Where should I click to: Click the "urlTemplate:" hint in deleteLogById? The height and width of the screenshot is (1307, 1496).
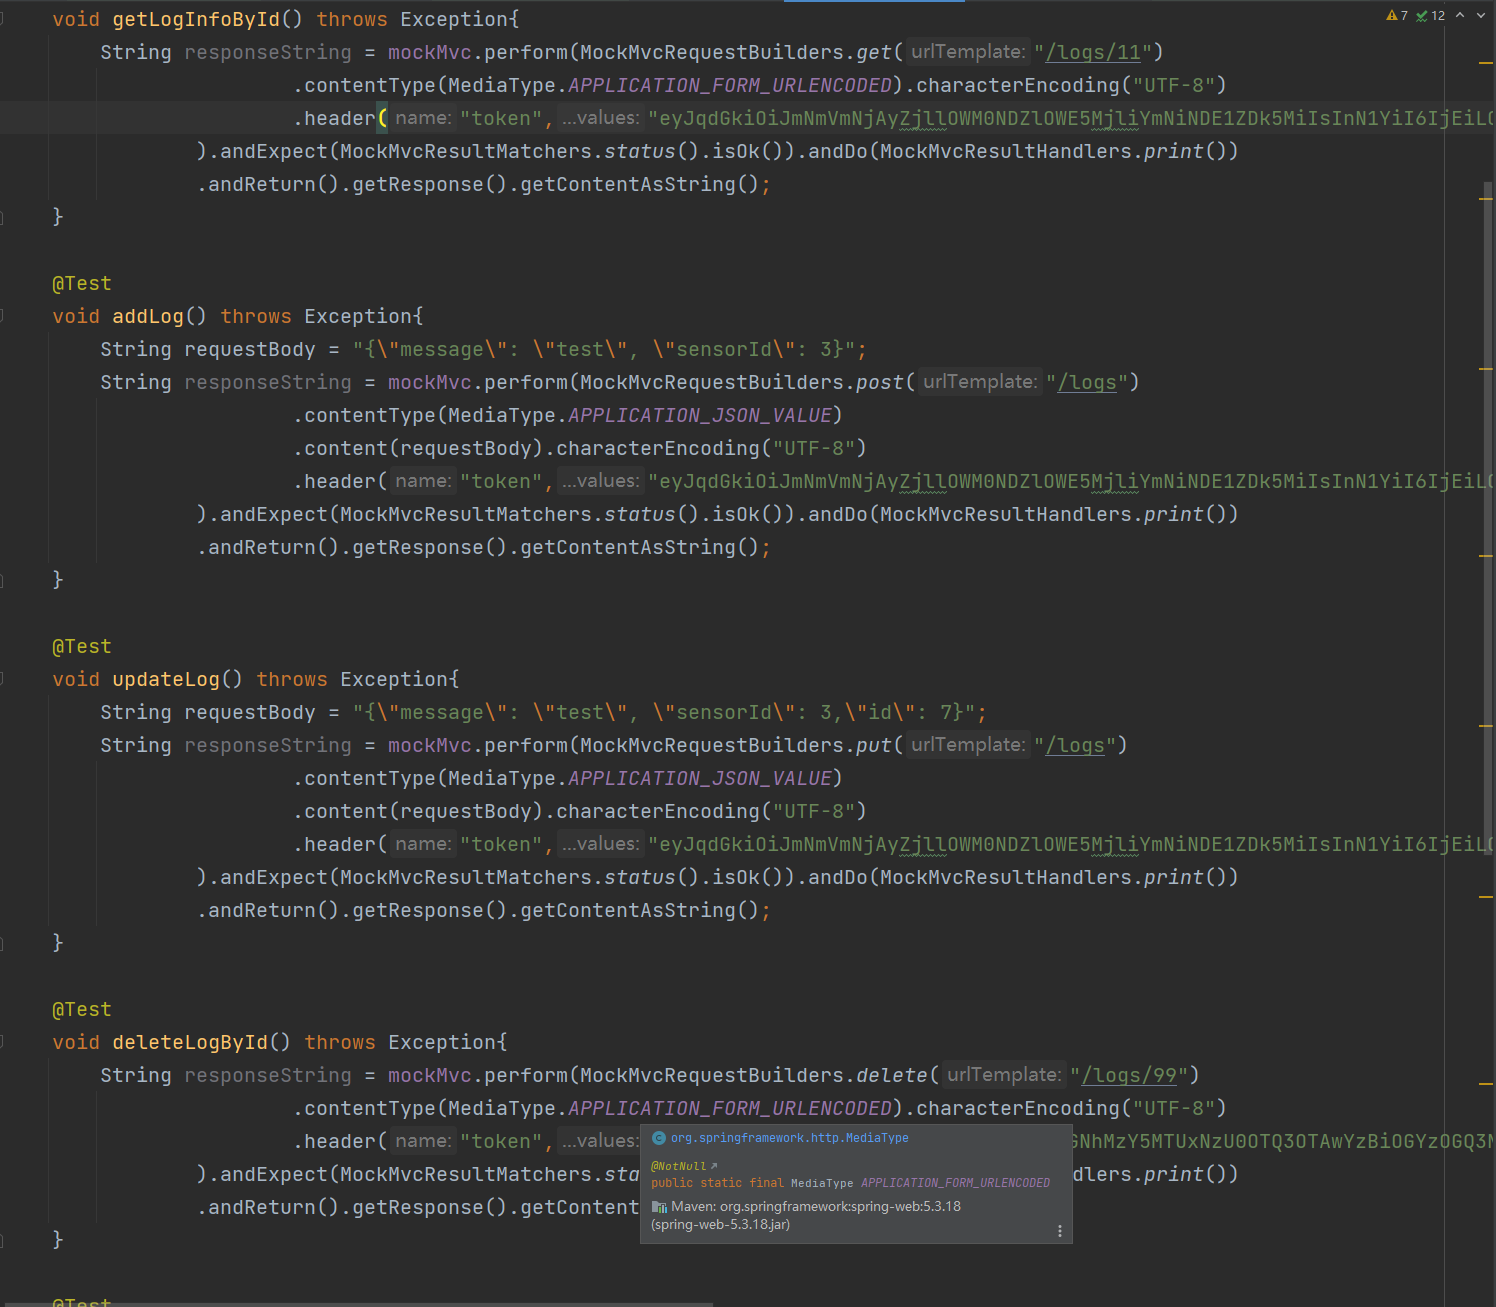1004,1075
